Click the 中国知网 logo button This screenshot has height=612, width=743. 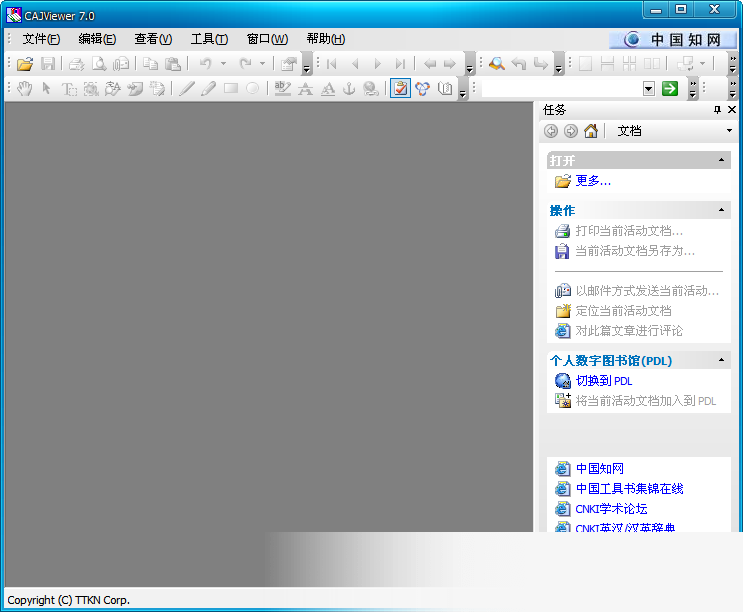[x=673, y=40]
